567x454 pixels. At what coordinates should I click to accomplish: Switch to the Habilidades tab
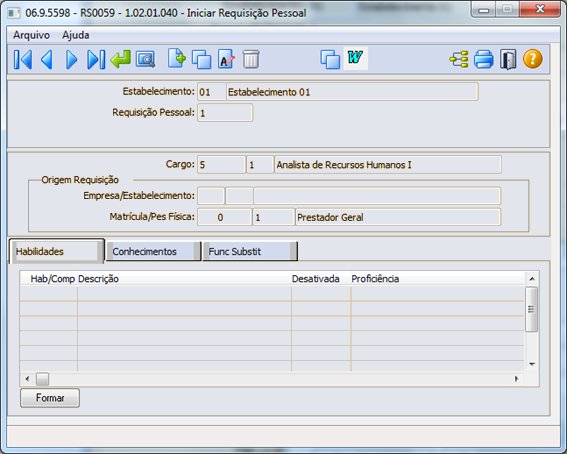57,251
